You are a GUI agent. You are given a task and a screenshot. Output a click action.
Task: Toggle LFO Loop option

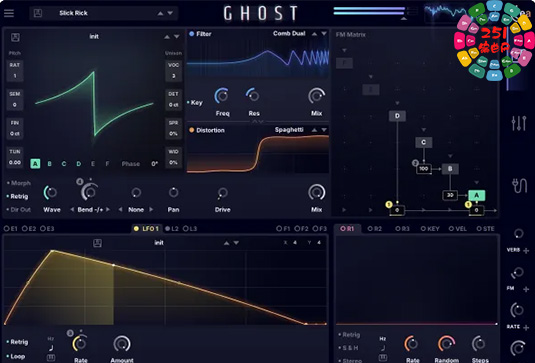coord(16,356)
